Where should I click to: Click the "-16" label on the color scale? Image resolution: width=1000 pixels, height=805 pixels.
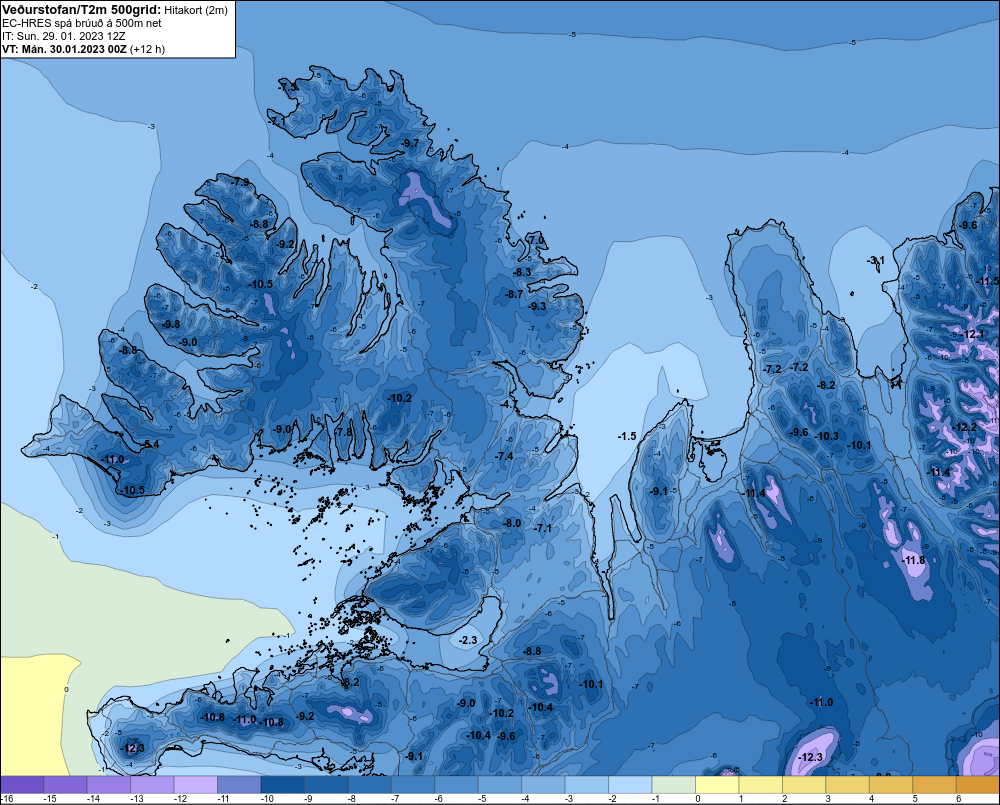coord(7,799)
